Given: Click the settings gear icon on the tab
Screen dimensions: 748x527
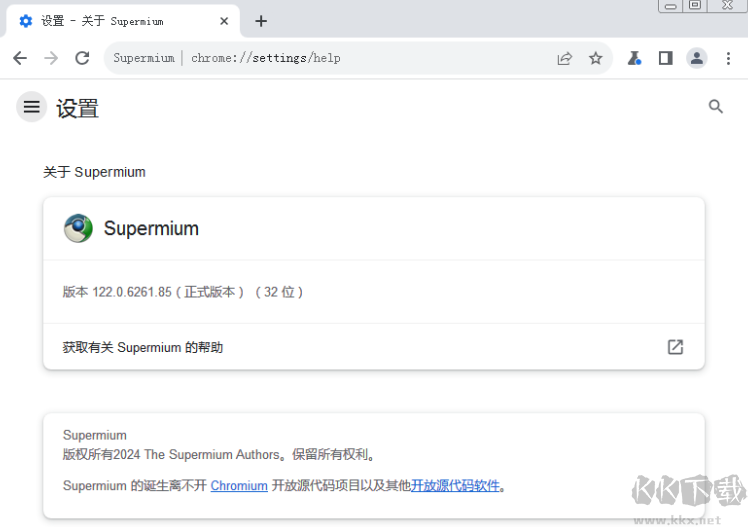Looking at the screenshot, I should [x=26, y=21].
